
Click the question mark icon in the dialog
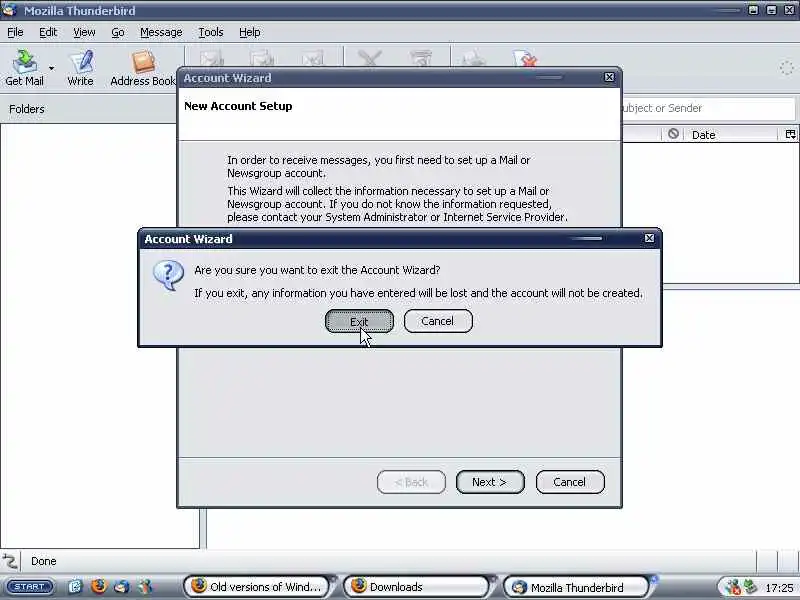tap(168, 275)
